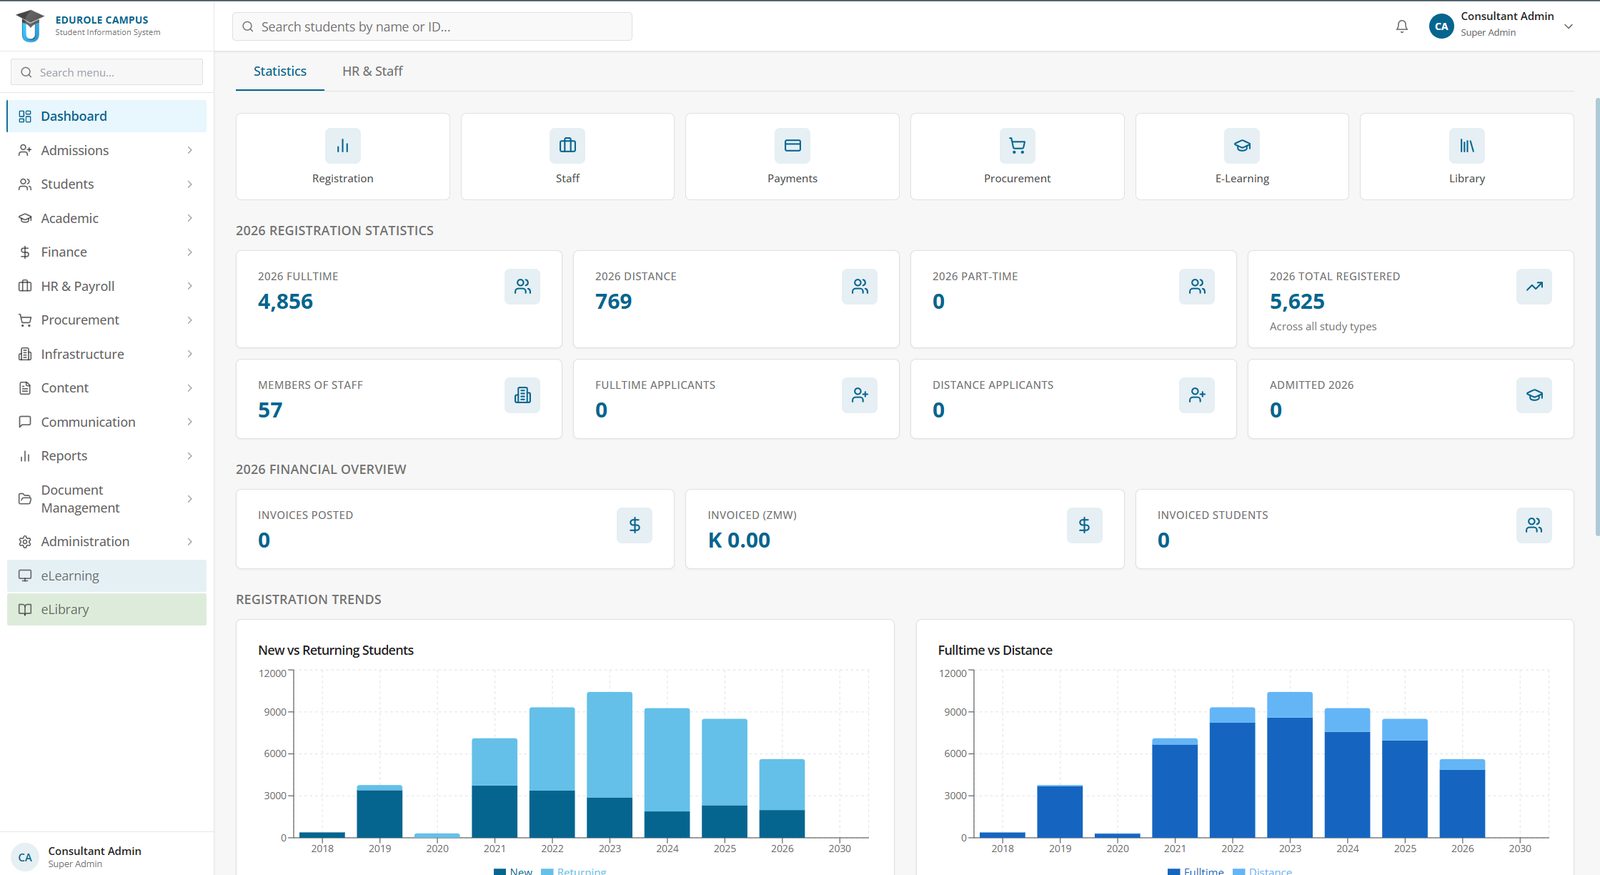
Task: Open the eLearning sidebar link
Action: (107, 576)
